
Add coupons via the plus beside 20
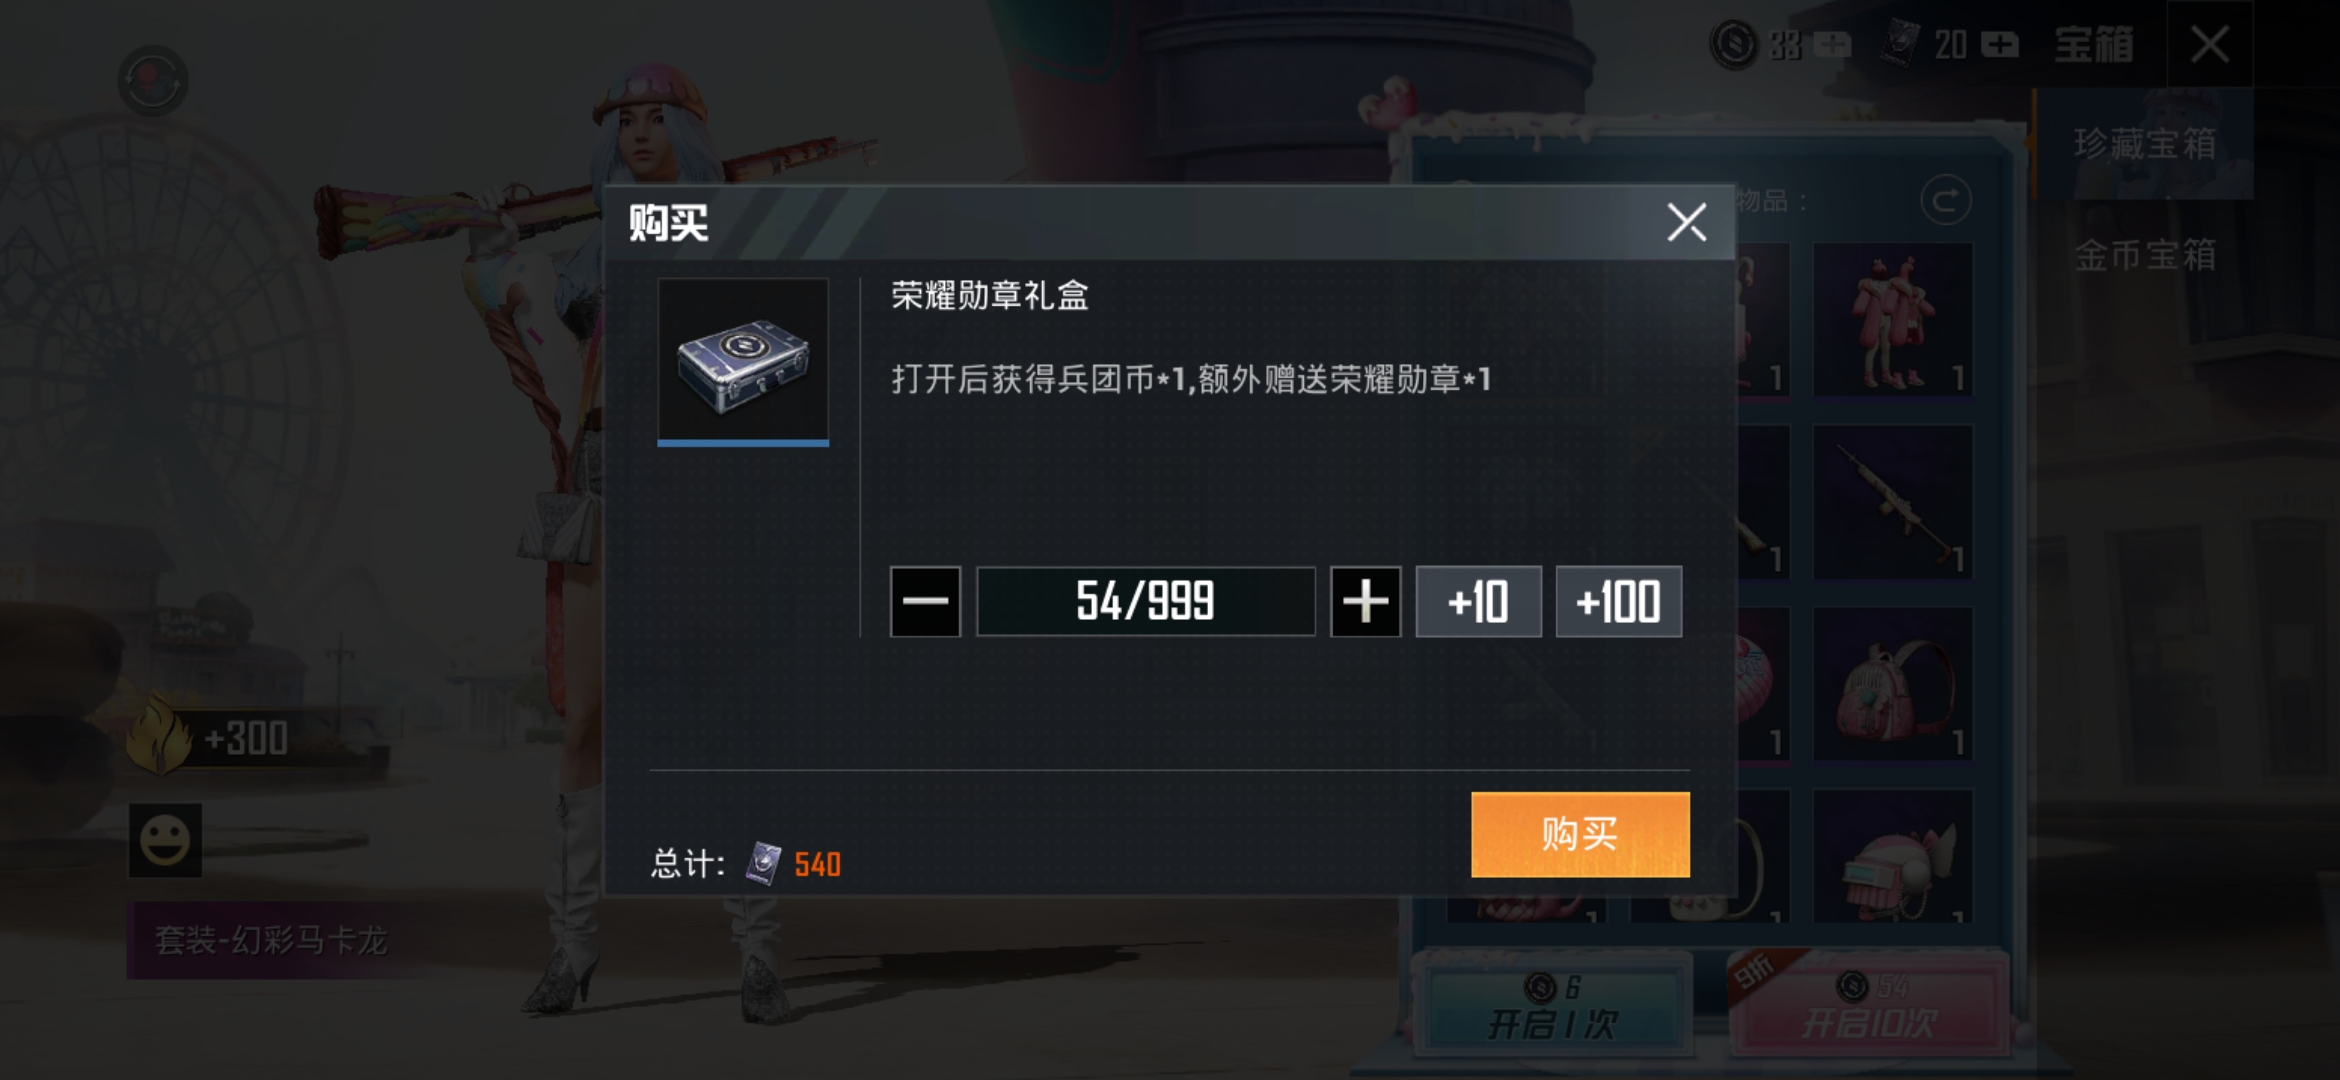pyautogui.click(x=1999, y=45)
